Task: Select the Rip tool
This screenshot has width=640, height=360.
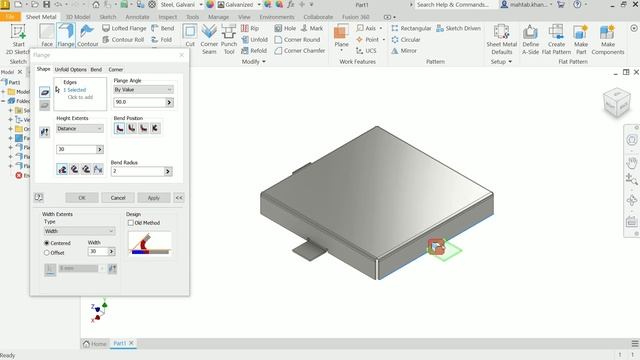Action: coord(250,28)
